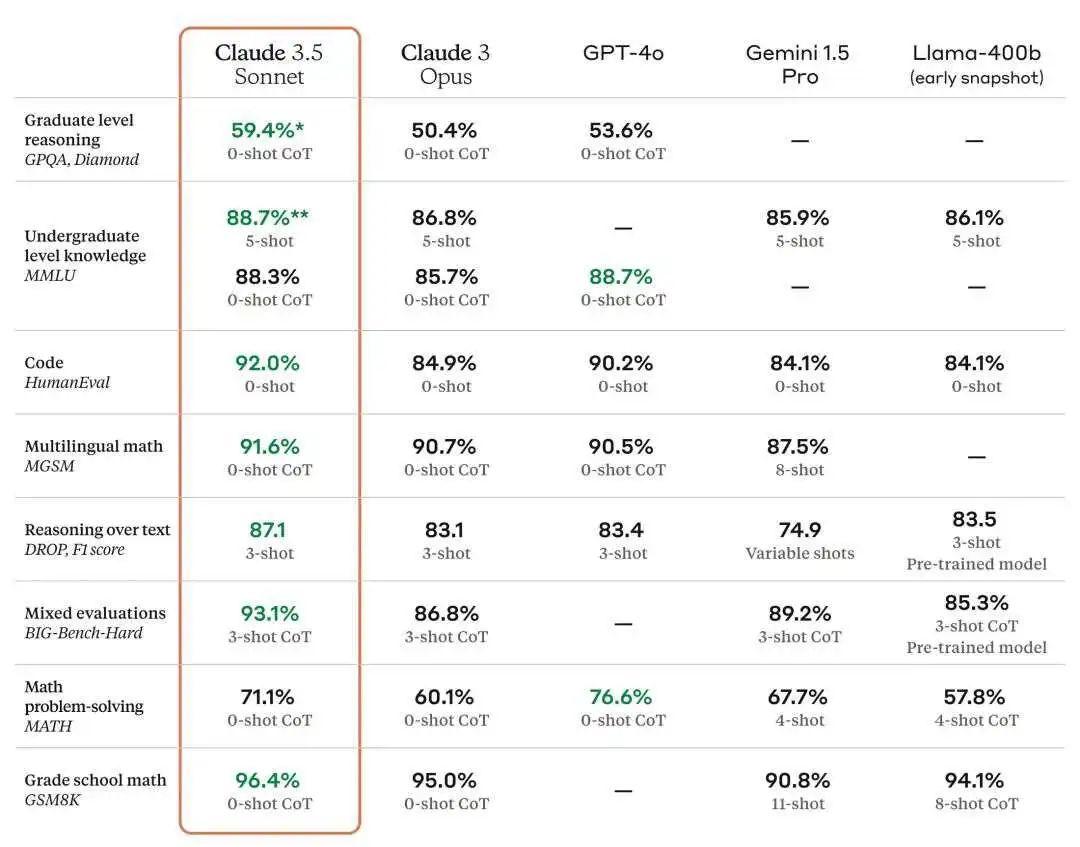
Task: Select the 74.9 Variable shots cell
Action: 799,540
